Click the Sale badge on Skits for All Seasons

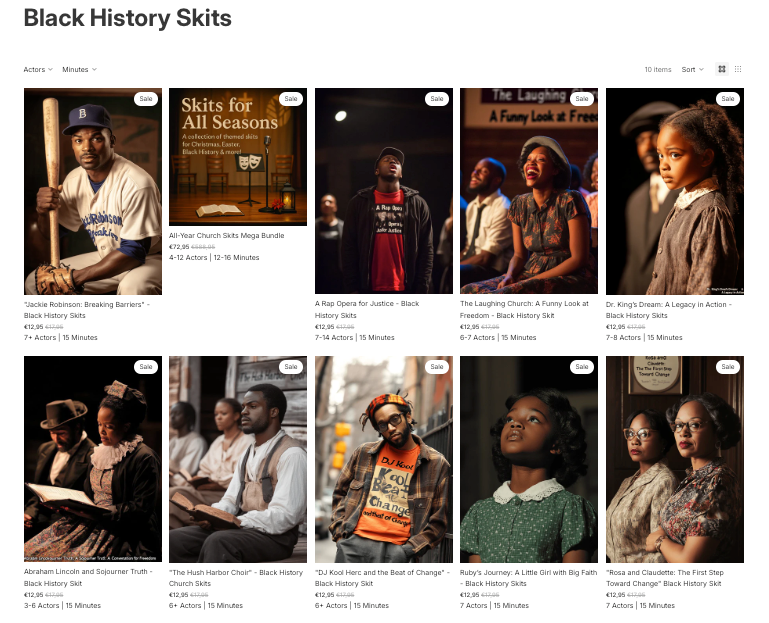click(x=291, y=99)
